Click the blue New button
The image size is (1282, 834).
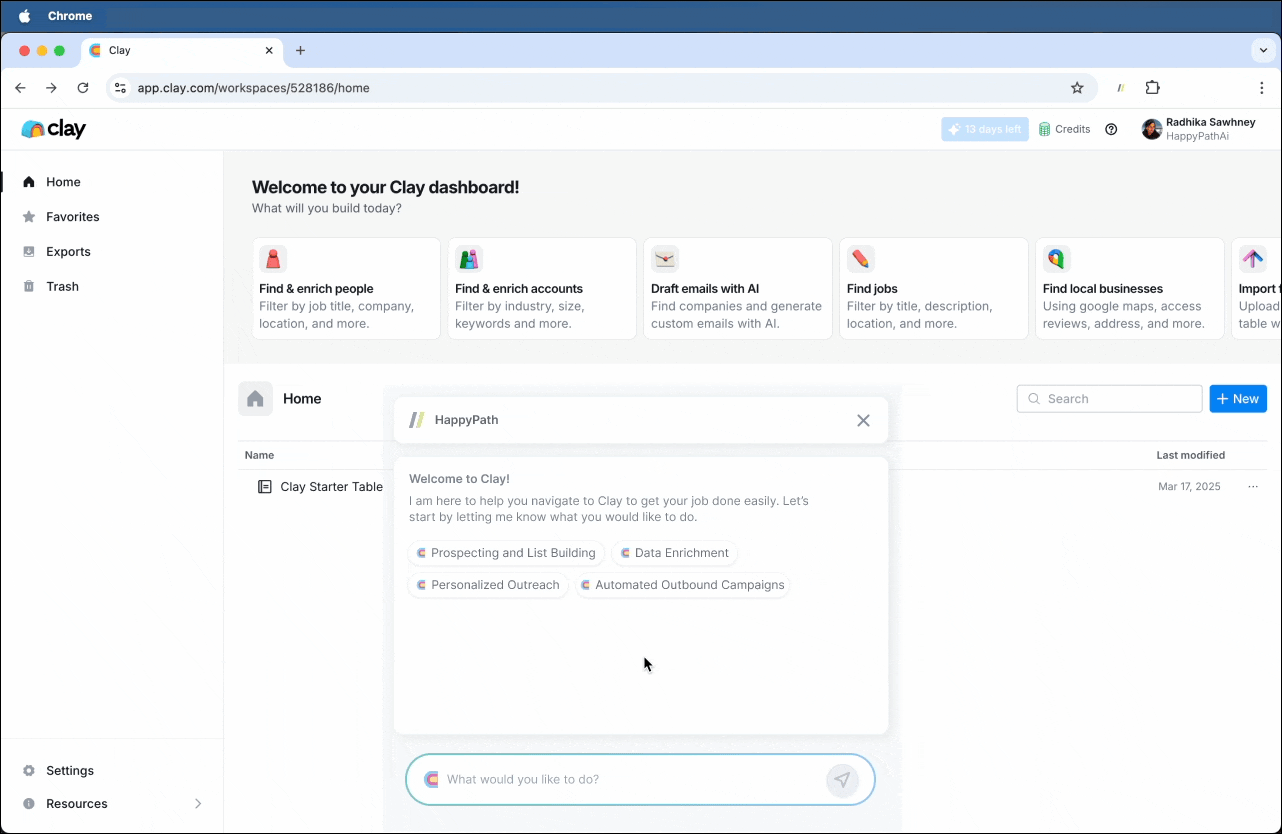point(1238,399)
